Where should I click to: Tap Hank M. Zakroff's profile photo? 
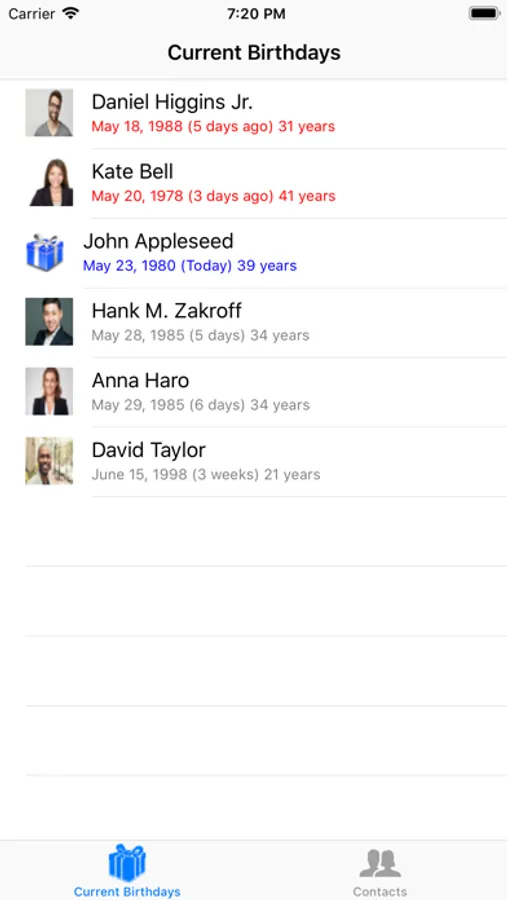(49, 321)
